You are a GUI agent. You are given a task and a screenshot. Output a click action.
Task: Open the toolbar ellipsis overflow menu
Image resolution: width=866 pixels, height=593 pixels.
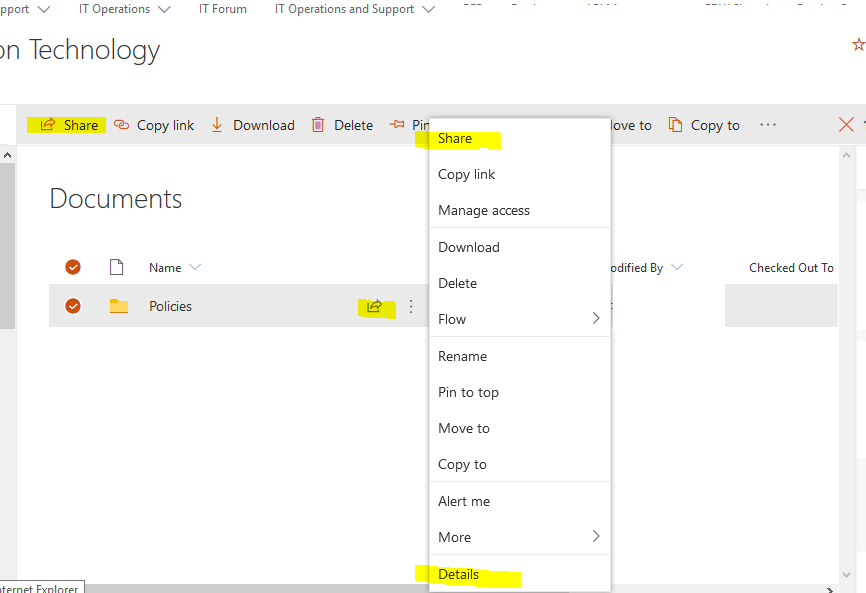(768, 125)
